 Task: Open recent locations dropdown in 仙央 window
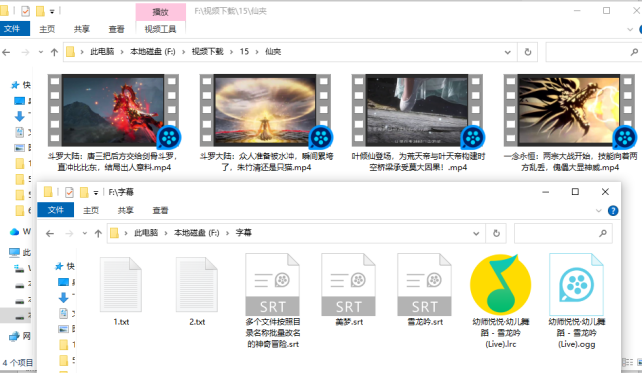tap(41, 52)
